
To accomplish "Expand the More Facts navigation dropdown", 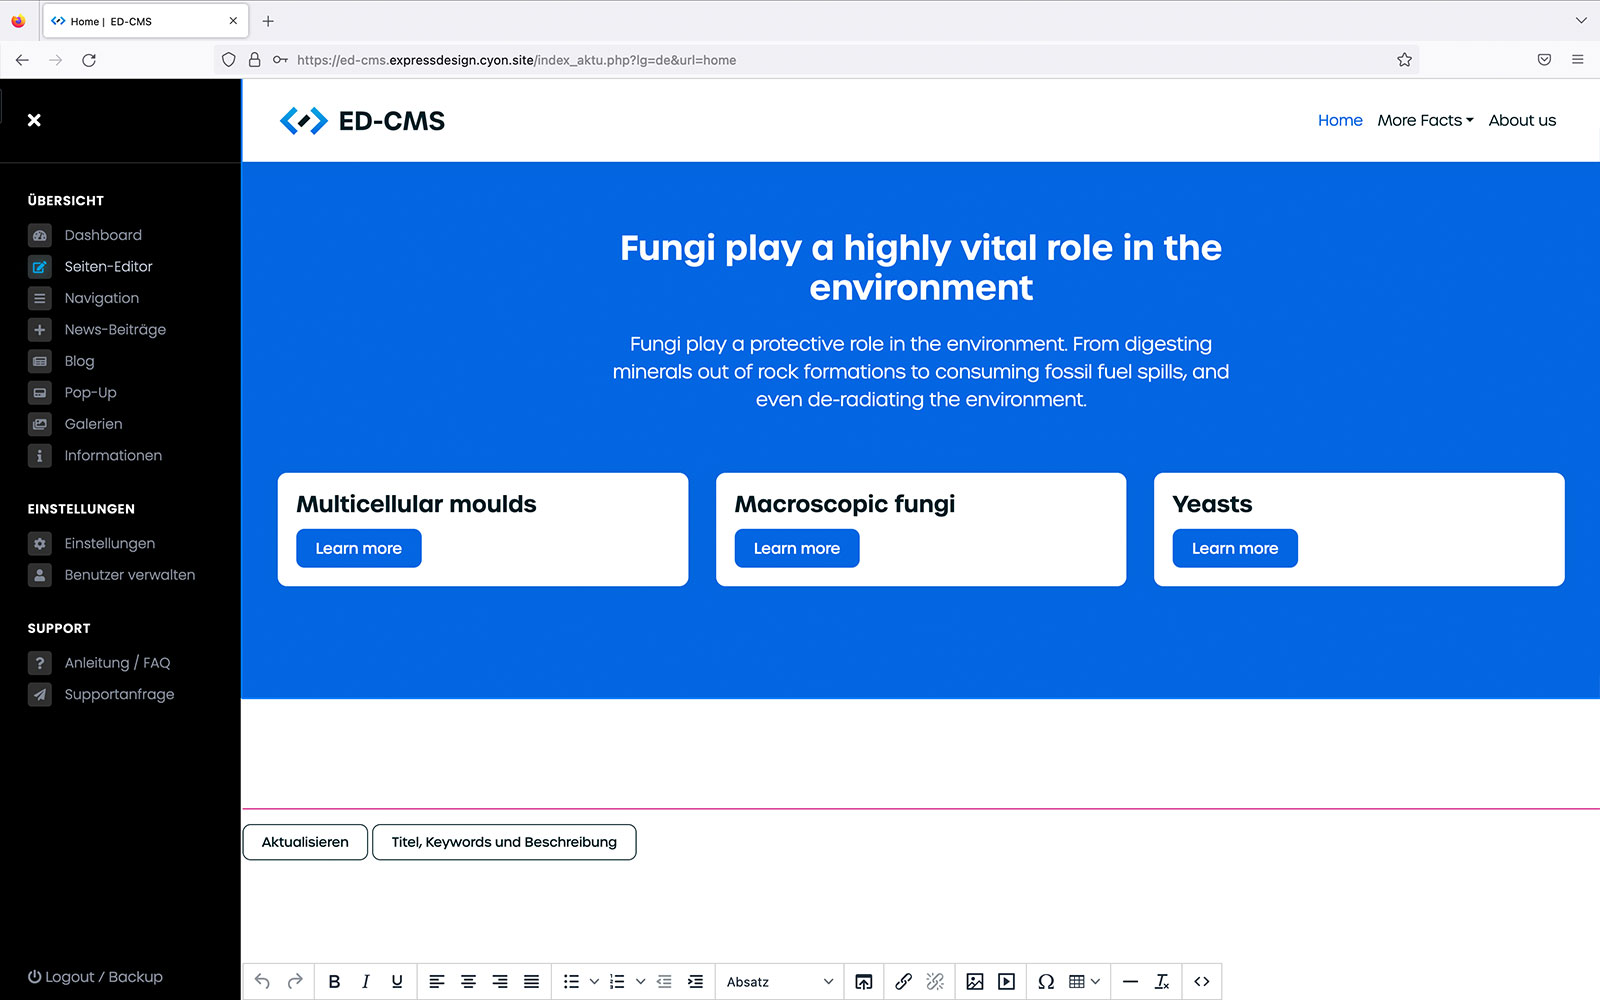I will 1425,120.
